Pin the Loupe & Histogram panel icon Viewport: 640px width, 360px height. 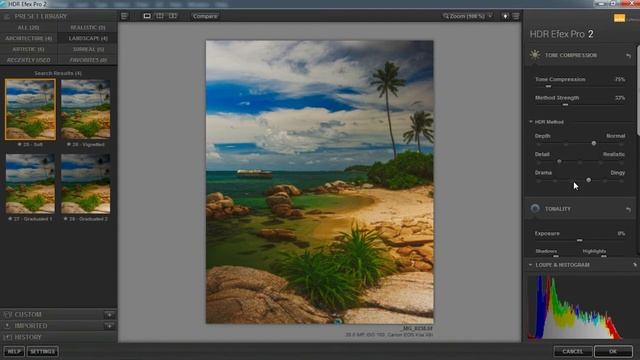pos(635,265)
